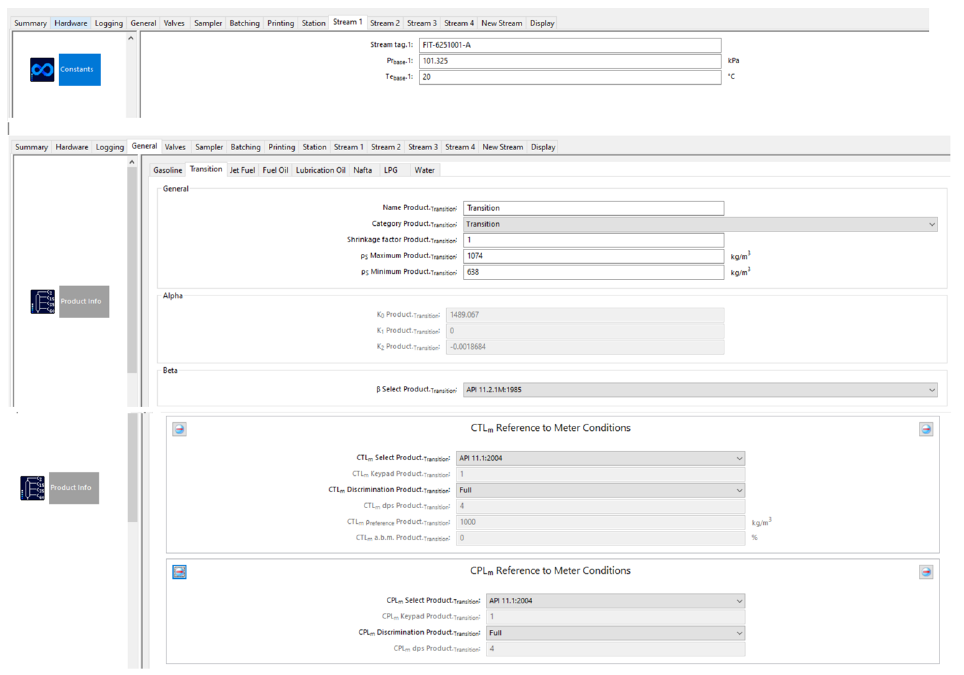This screenshot has width=964, height=675.
Task: Select the blue Constants button
Action: 79,69
